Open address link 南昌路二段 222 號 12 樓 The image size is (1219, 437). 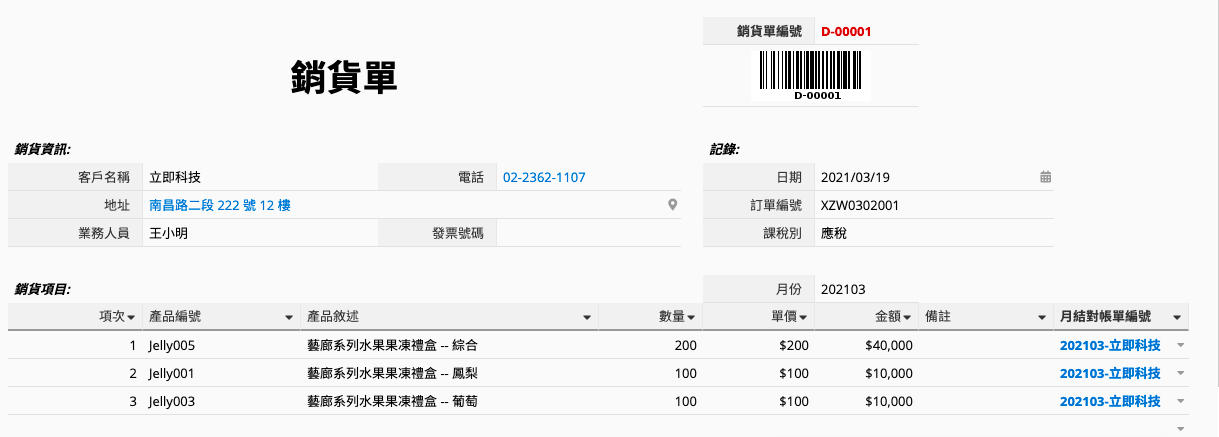tap(220, 205)
